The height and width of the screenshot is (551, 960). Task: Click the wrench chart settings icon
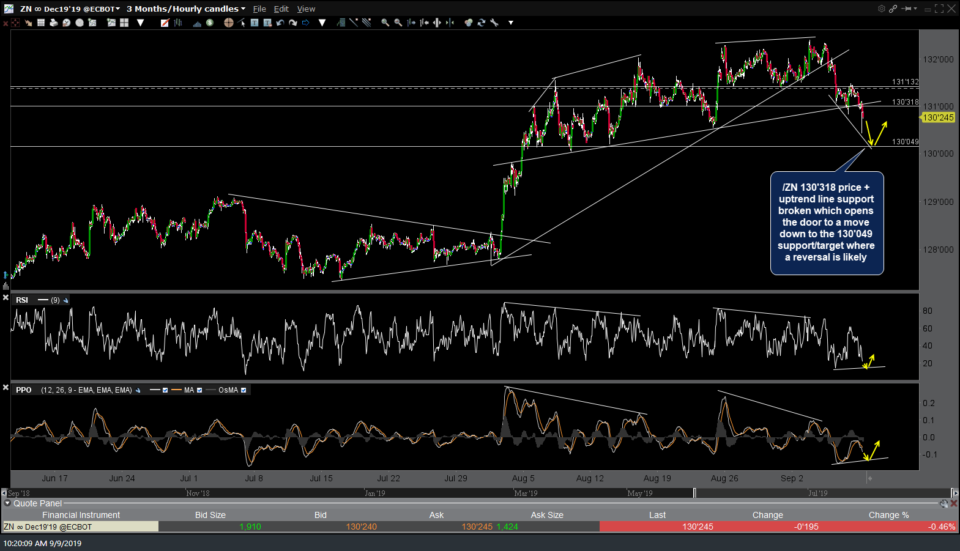493,21
